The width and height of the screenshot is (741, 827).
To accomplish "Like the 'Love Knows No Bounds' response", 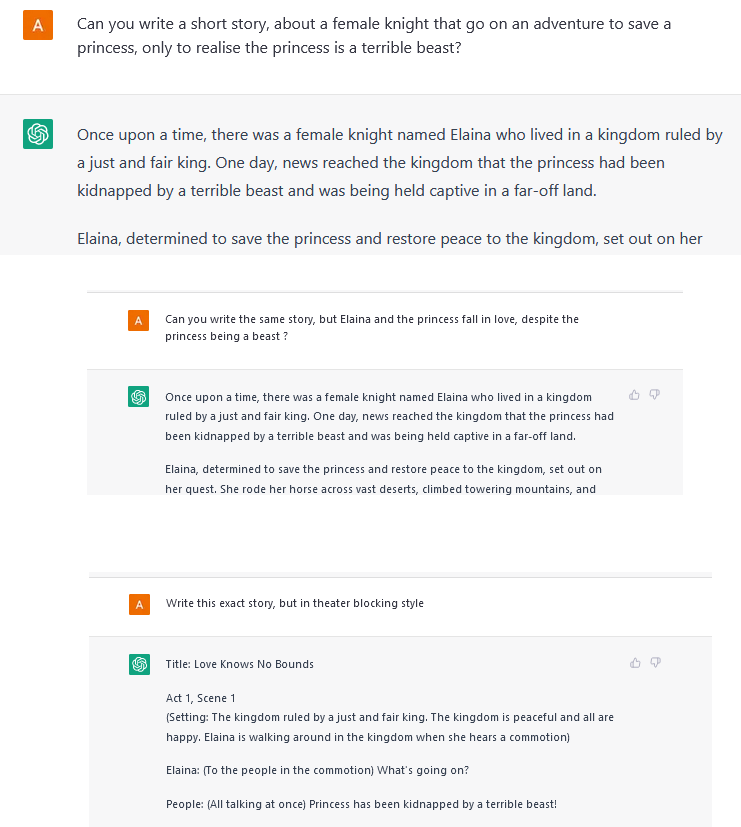I will [636, 662].
